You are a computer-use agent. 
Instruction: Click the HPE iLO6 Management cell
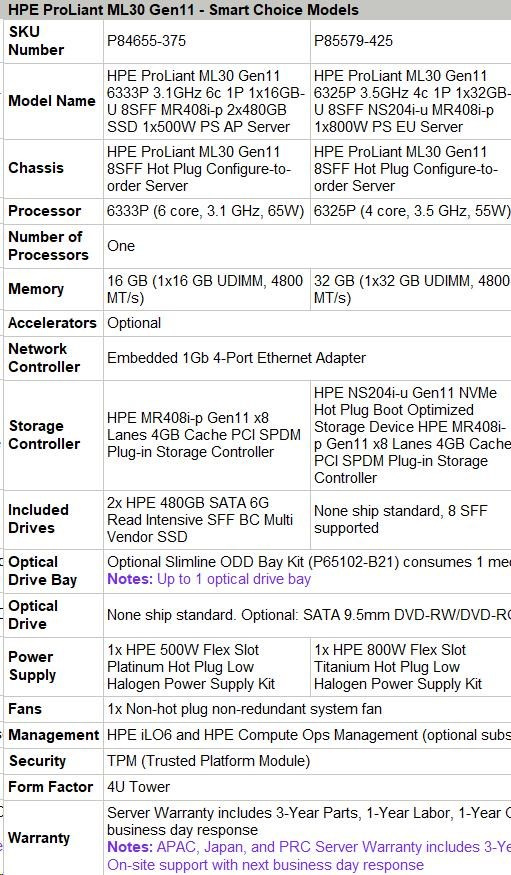308,735
